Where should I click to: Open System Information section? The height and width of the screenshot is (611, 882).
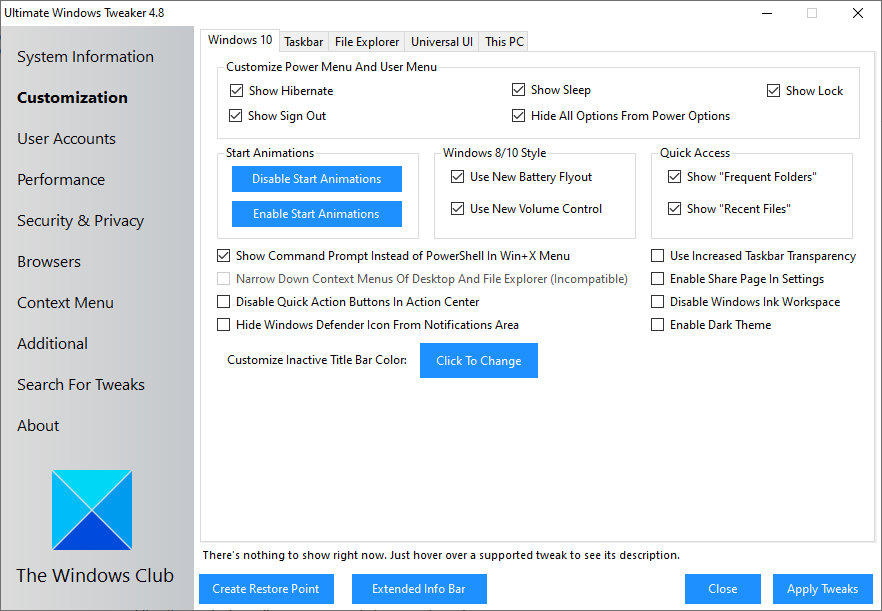coord(84,56)
